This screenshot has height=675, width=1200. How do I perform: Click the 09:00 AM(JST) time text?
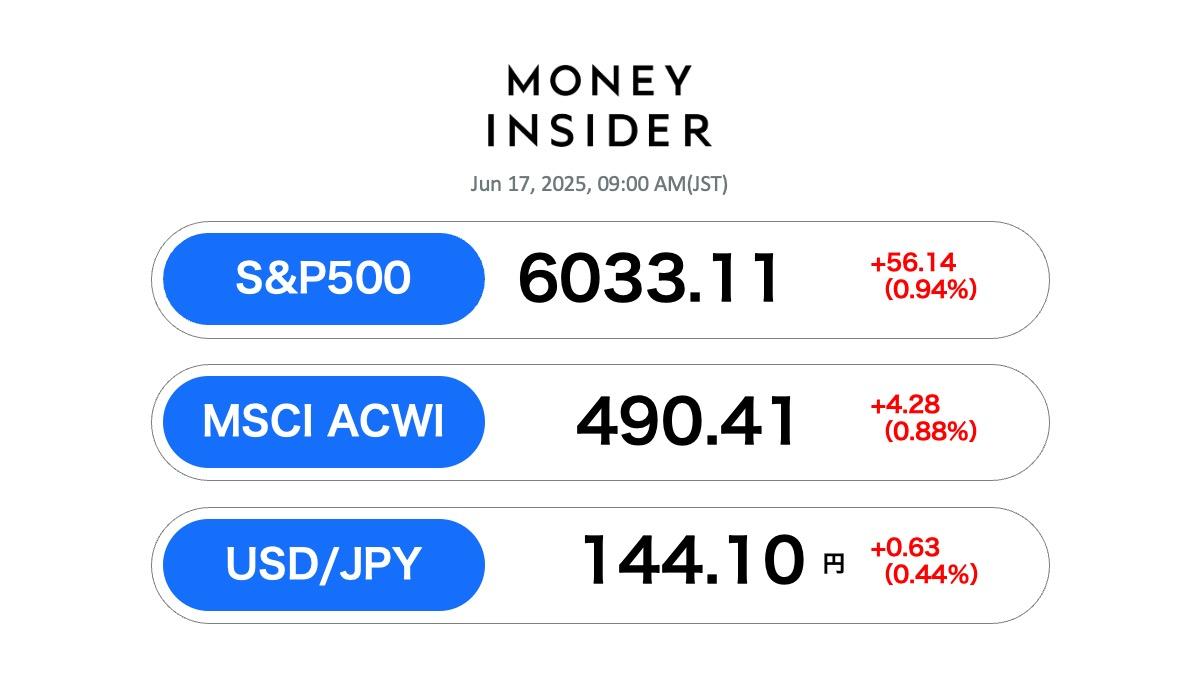662,185
